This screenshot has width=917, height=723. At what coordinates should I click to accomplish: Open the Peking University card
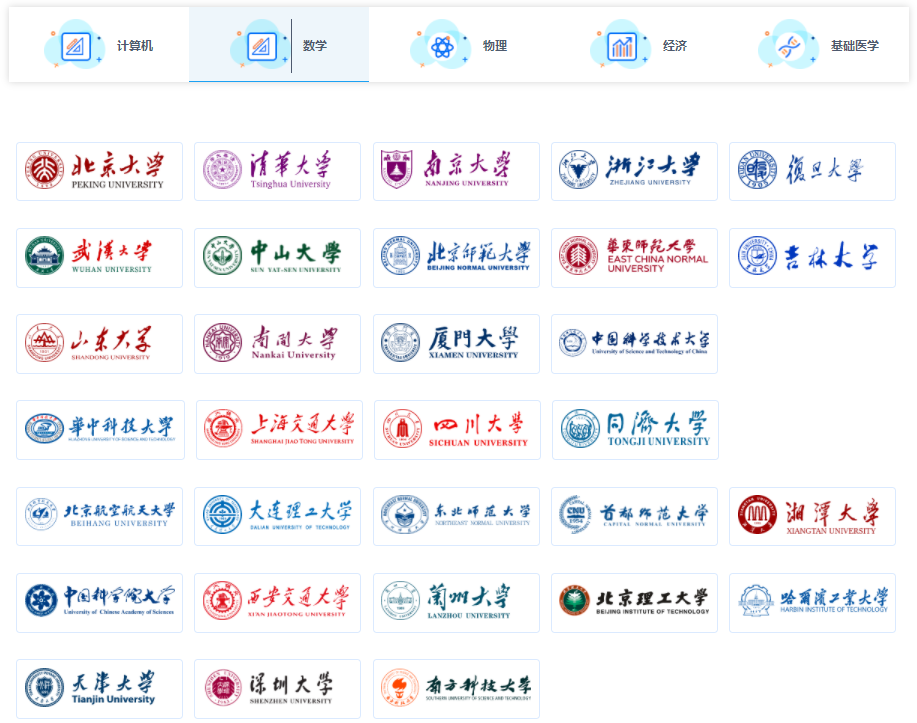coord(99,171)
